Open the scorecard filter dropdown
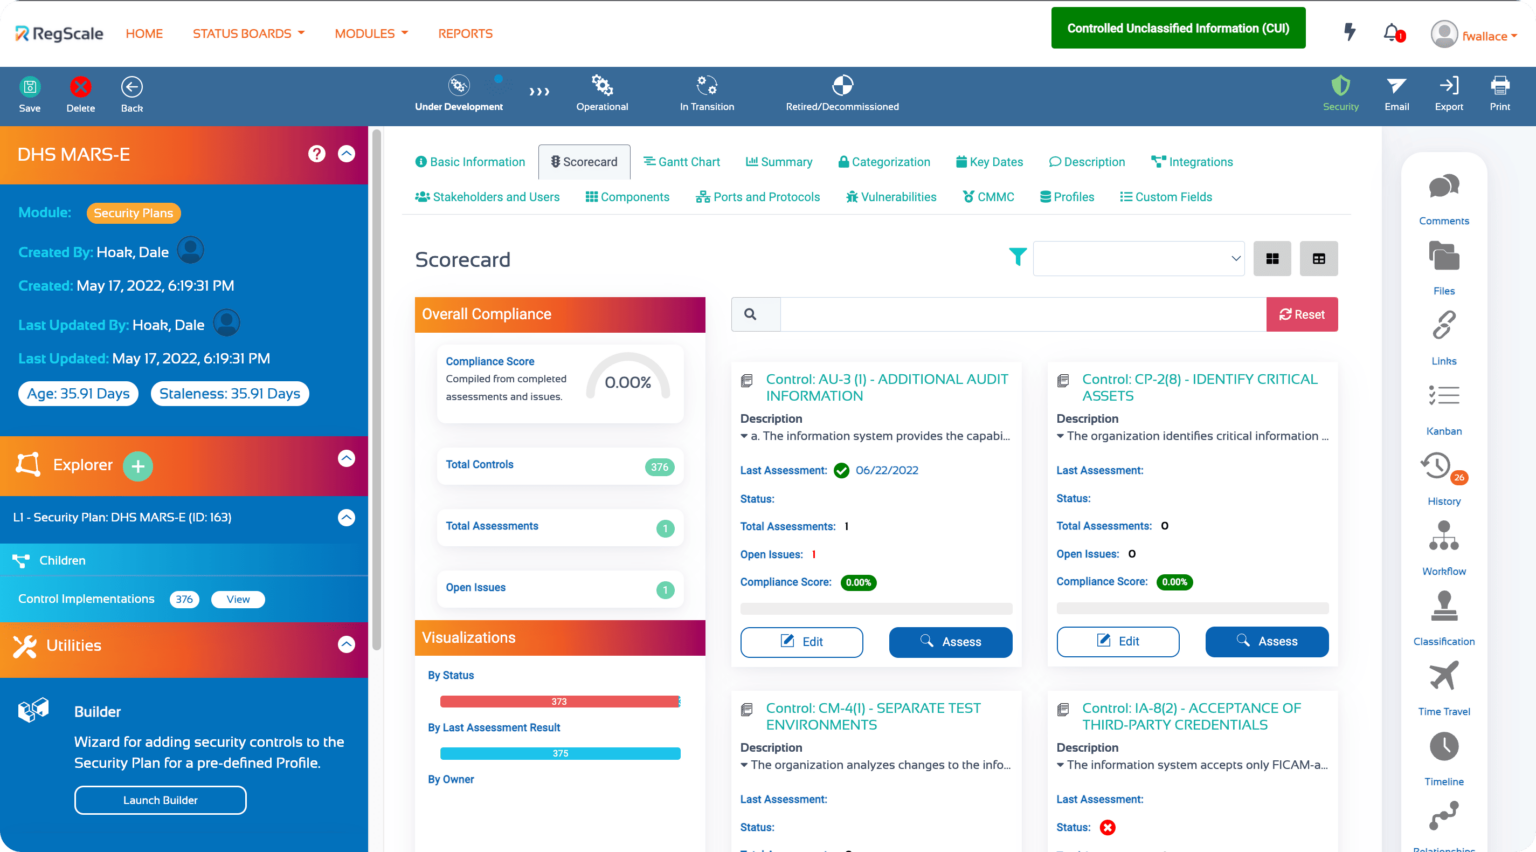This screenshot has height=852, width=1536. coord(1138,258)
